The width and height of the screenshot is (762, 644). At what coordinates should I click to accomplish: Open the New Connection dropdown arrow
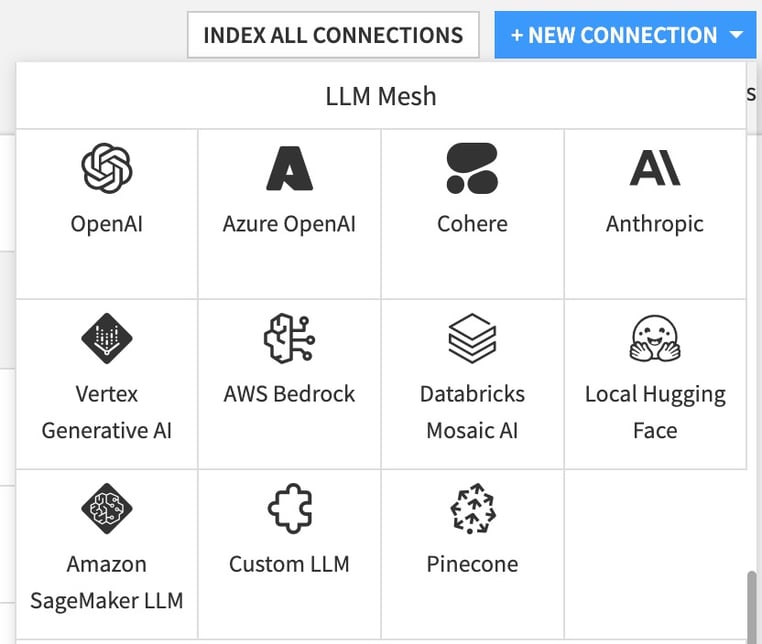tap(736, 35)
